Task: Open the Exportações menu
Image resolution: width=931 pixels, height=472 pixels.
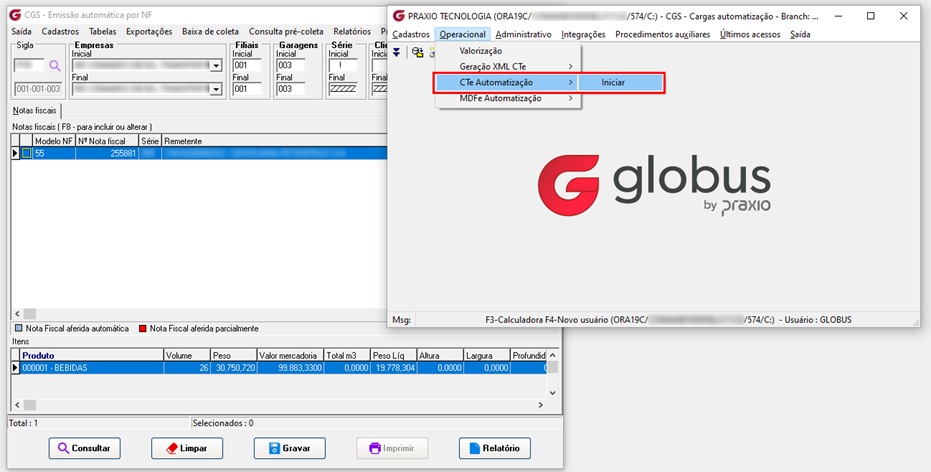Action: pos(149,31)
